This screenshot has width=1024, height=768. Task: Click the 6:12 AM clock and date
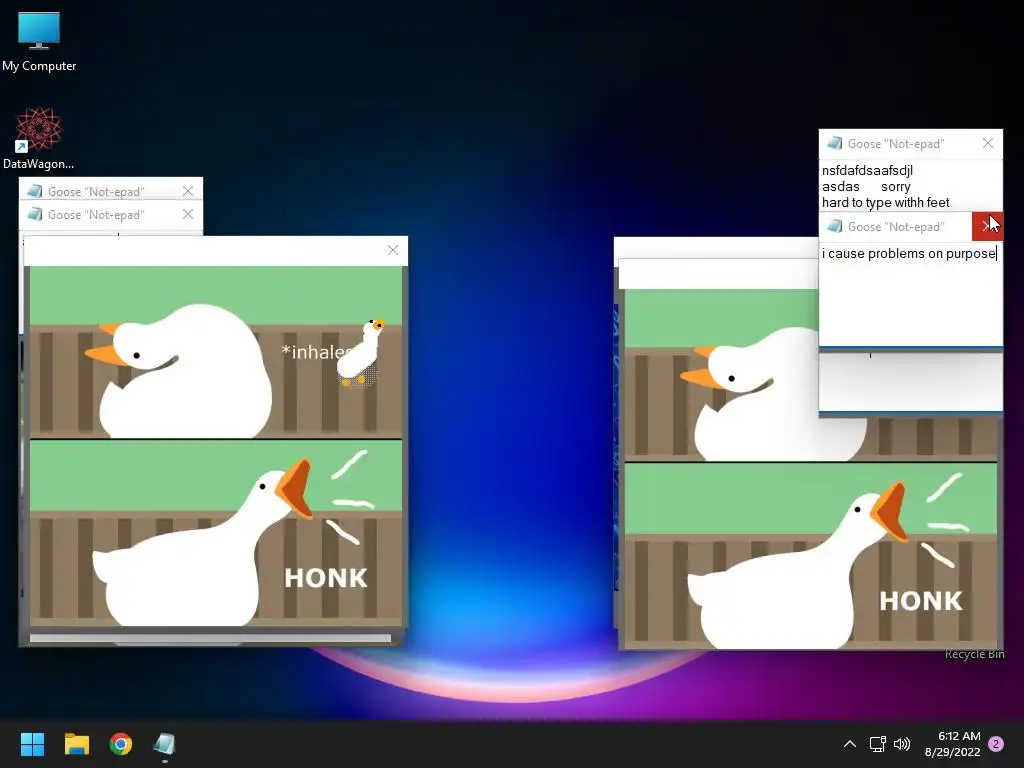coord(953,744)
